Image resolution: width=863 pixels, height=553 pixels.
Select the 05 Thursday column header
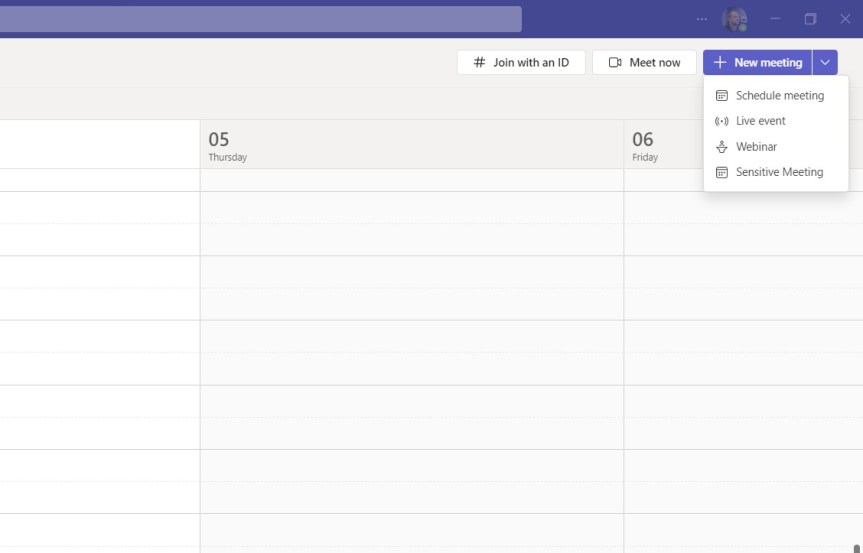[x=412, y=145]
